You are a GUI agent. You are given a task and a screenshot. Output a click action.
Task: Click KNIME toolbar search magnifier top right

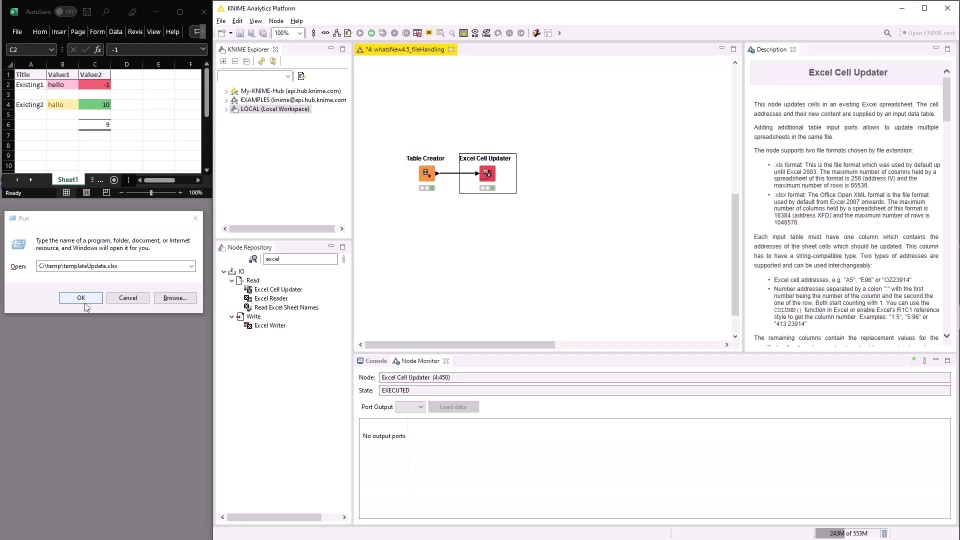click(887, 33)
